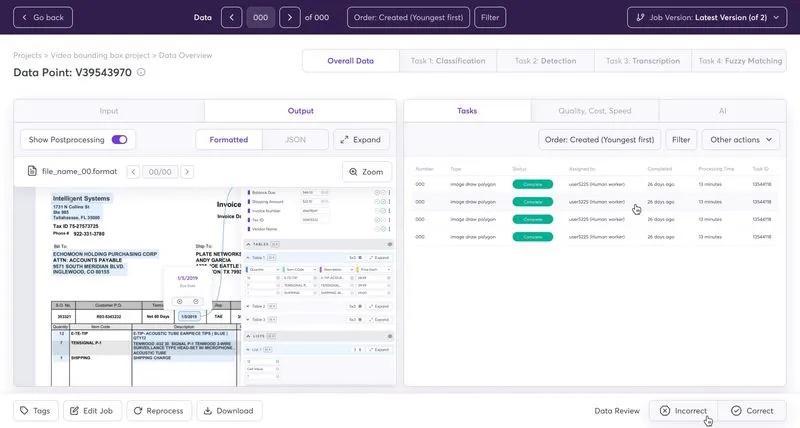This screenshot has width=800, height=428.
Task: Click the info icon beside Data Point V39543970
Action: click(x=141, y=72)
